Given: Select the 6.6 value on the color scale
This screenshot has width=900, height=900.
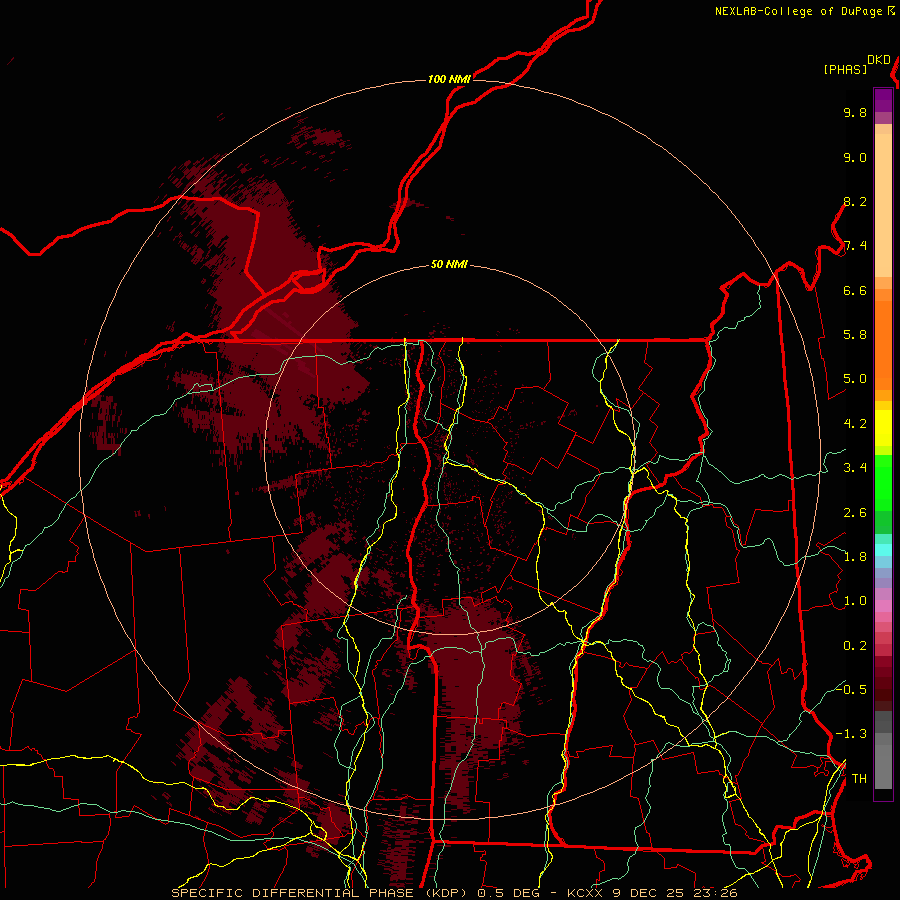Looking at the screenshot, I should (855, 290).
